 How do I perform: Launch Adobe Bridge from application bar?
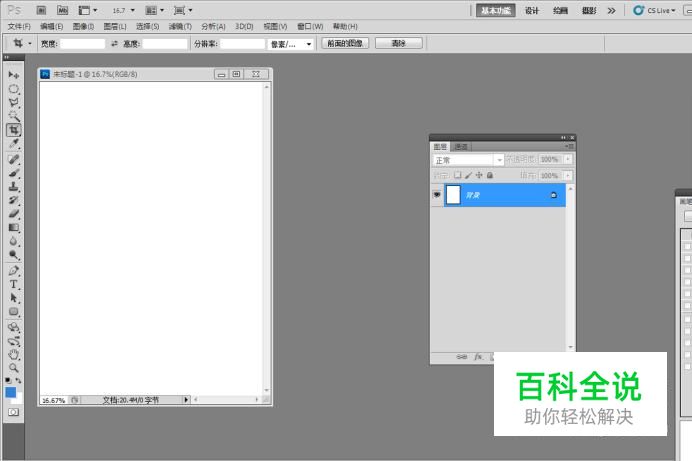[41, 10]
